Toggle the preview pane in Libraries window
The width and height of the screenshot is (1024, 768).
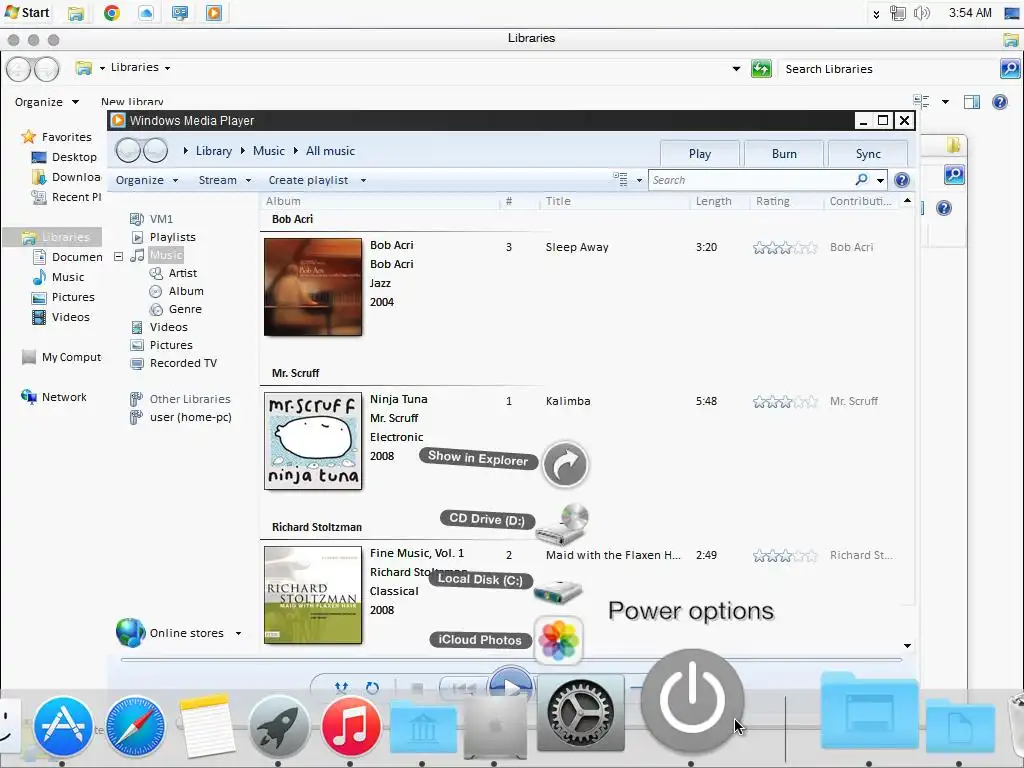[972, 102]
